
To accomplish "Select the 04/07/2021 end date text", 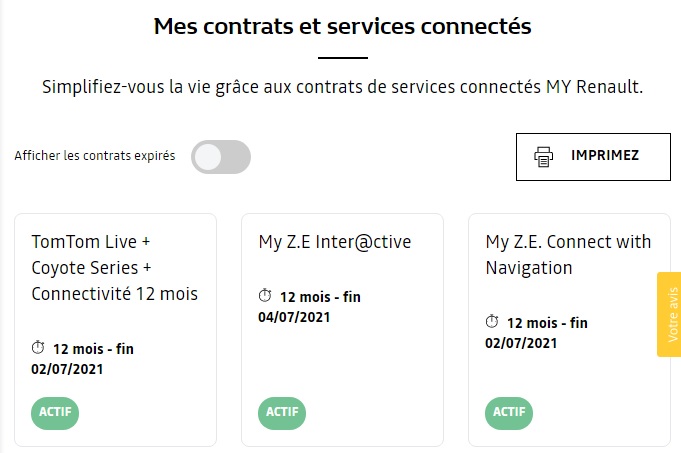I will pyautogui.click(x=294, y=317).
